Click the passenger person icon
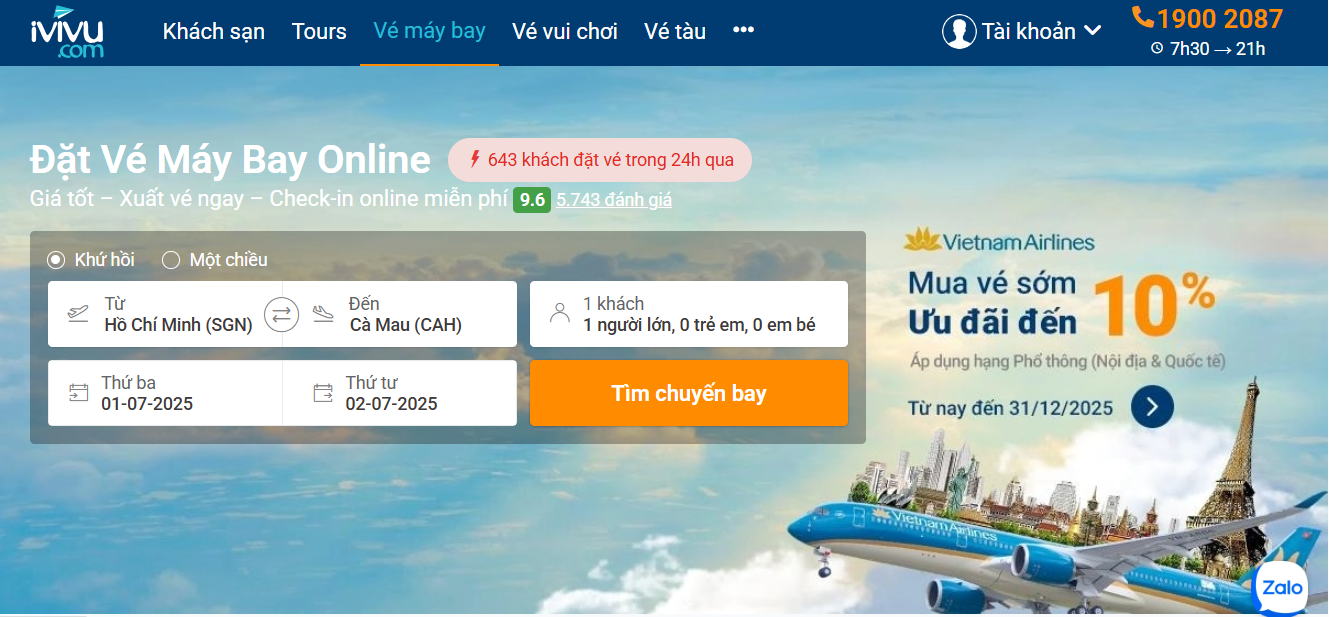The width and height of the screenshot is (1329, 617). point(560,314)
